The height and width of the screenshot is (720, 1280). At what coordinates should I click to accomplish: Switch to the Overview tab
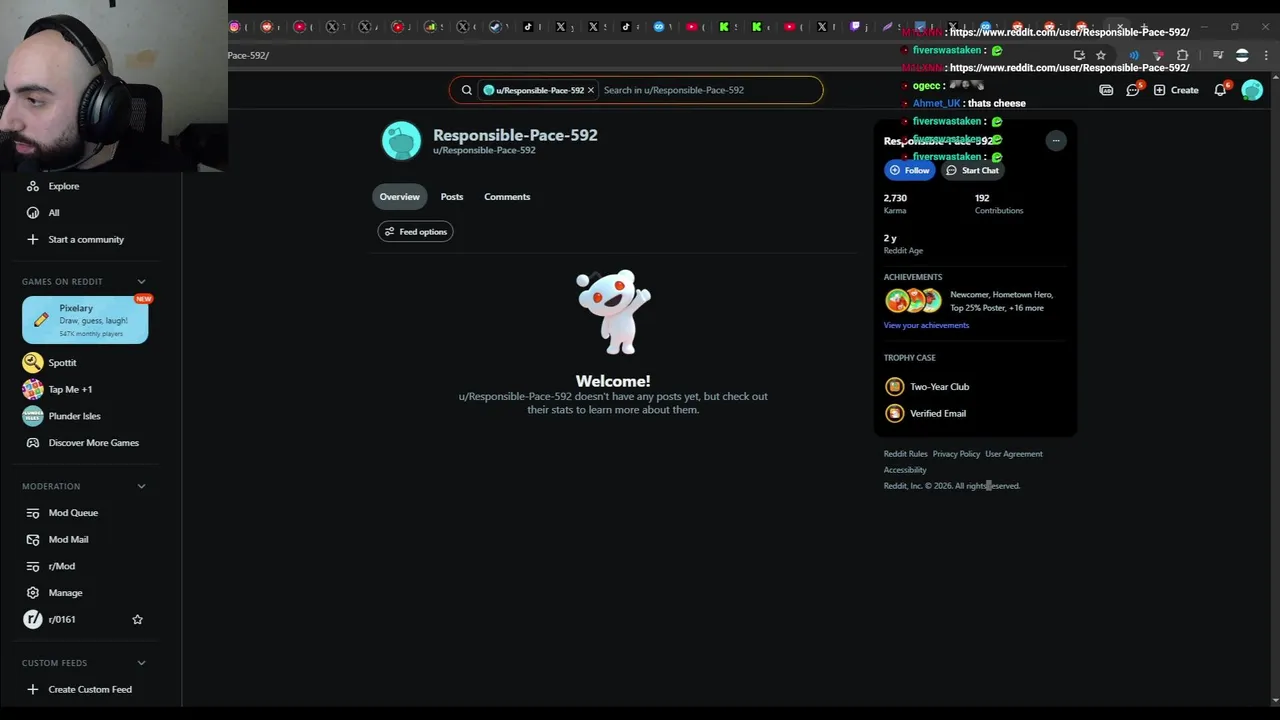coord(400,197)
